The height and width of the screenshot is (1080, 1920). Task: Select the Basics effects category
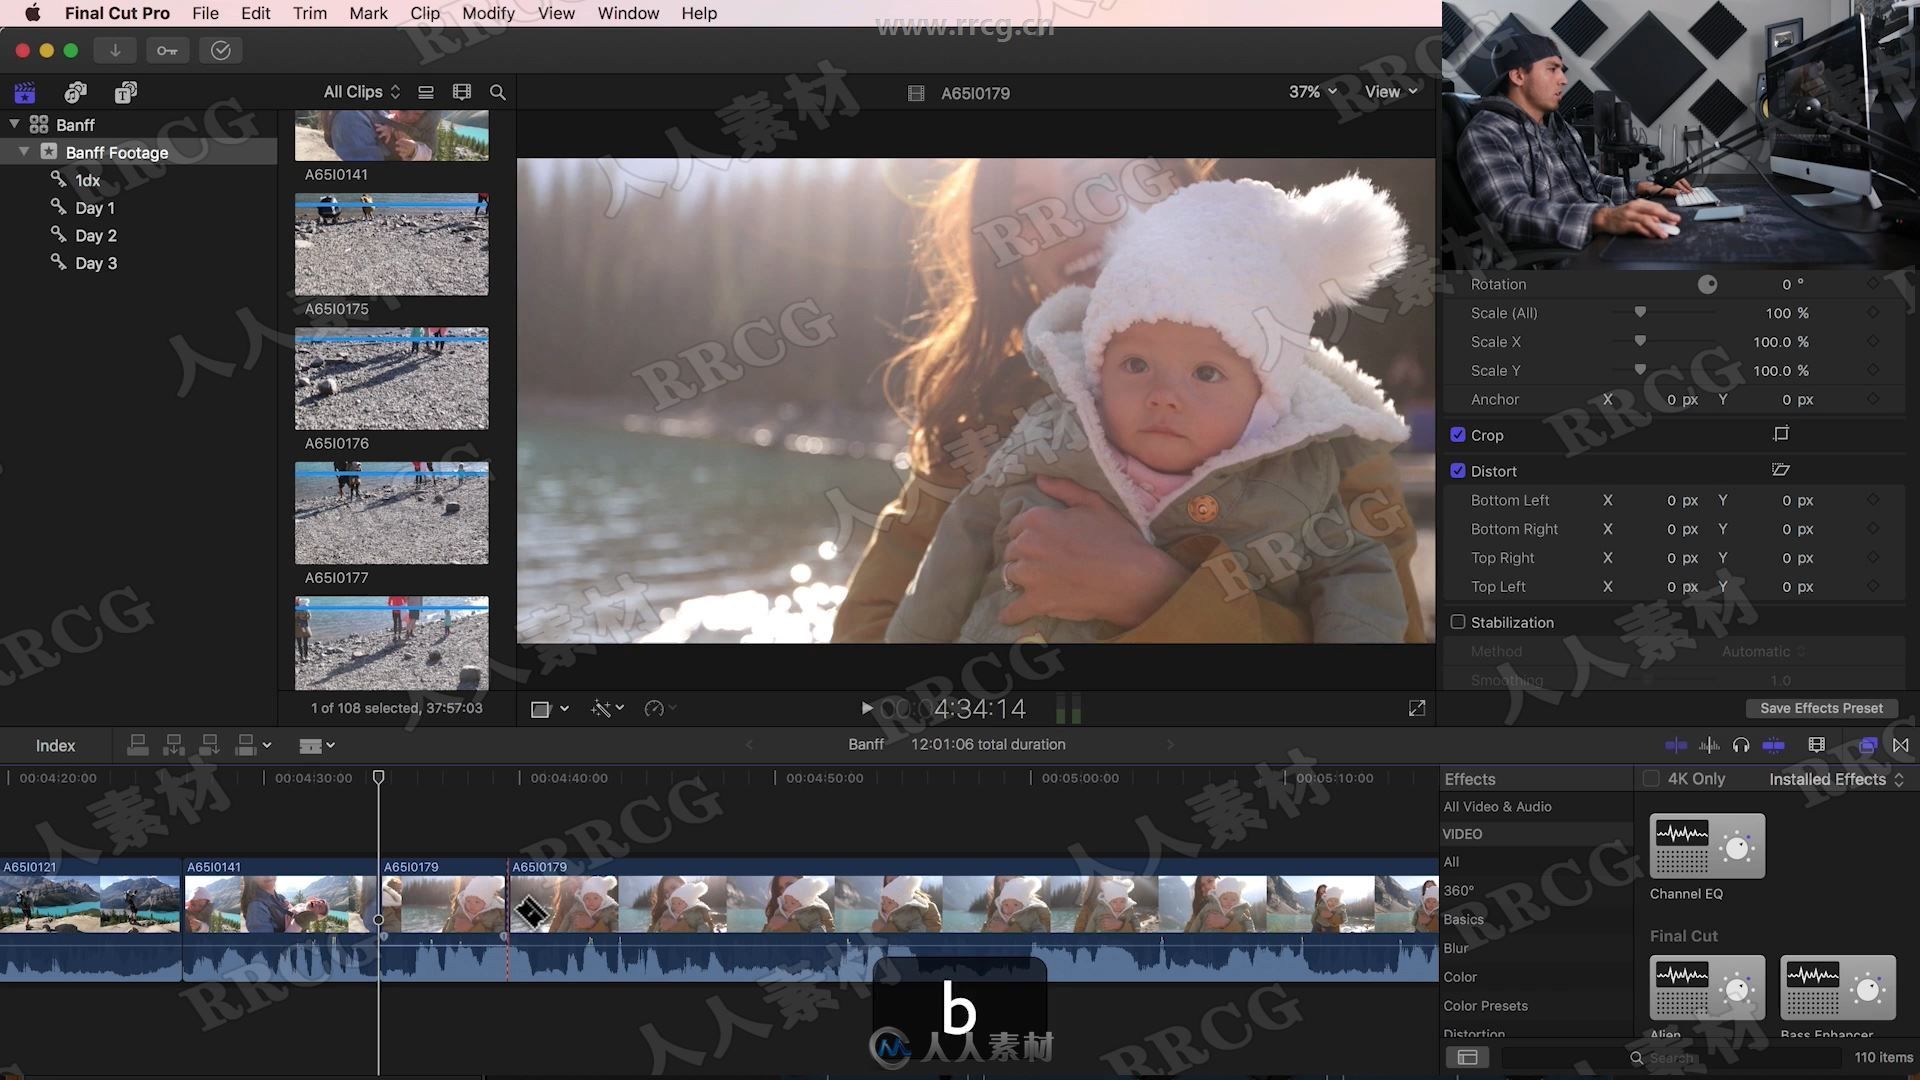coord(1463,919)
